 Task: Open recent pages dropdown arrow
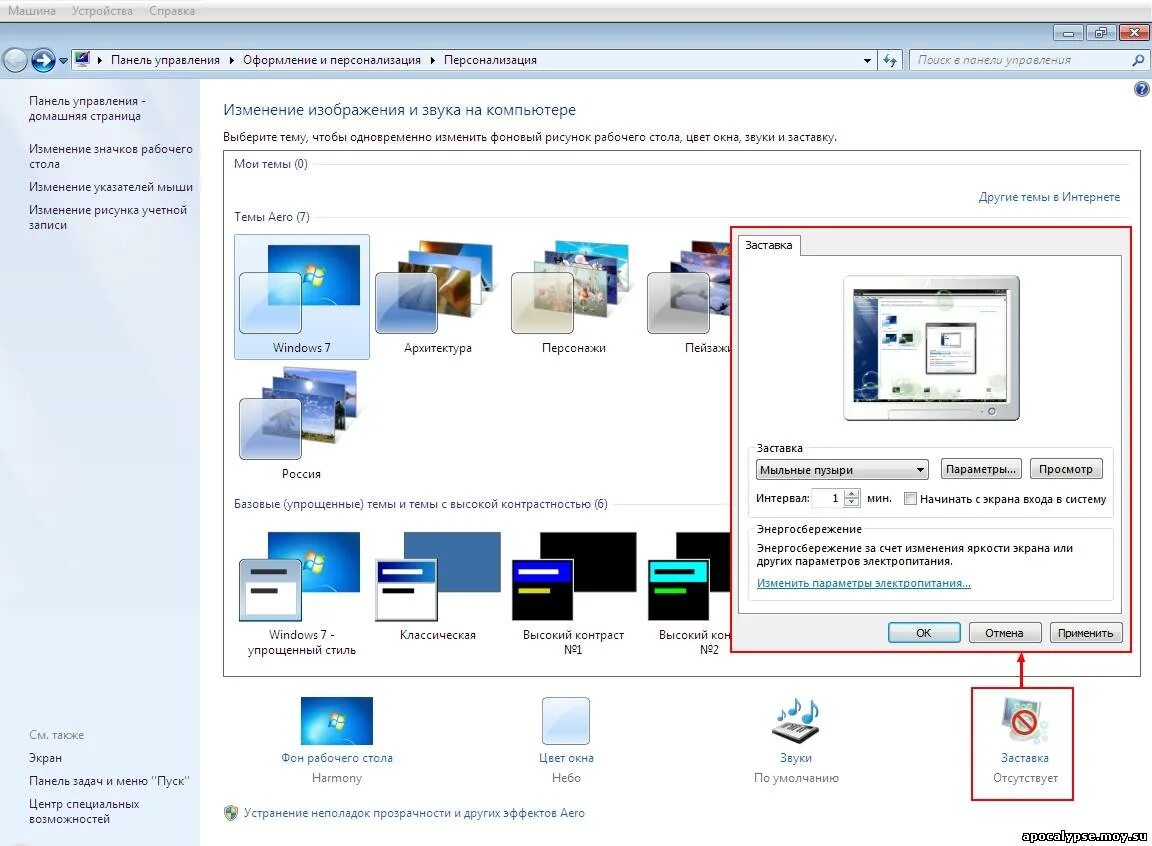click(x=63, y=61)
